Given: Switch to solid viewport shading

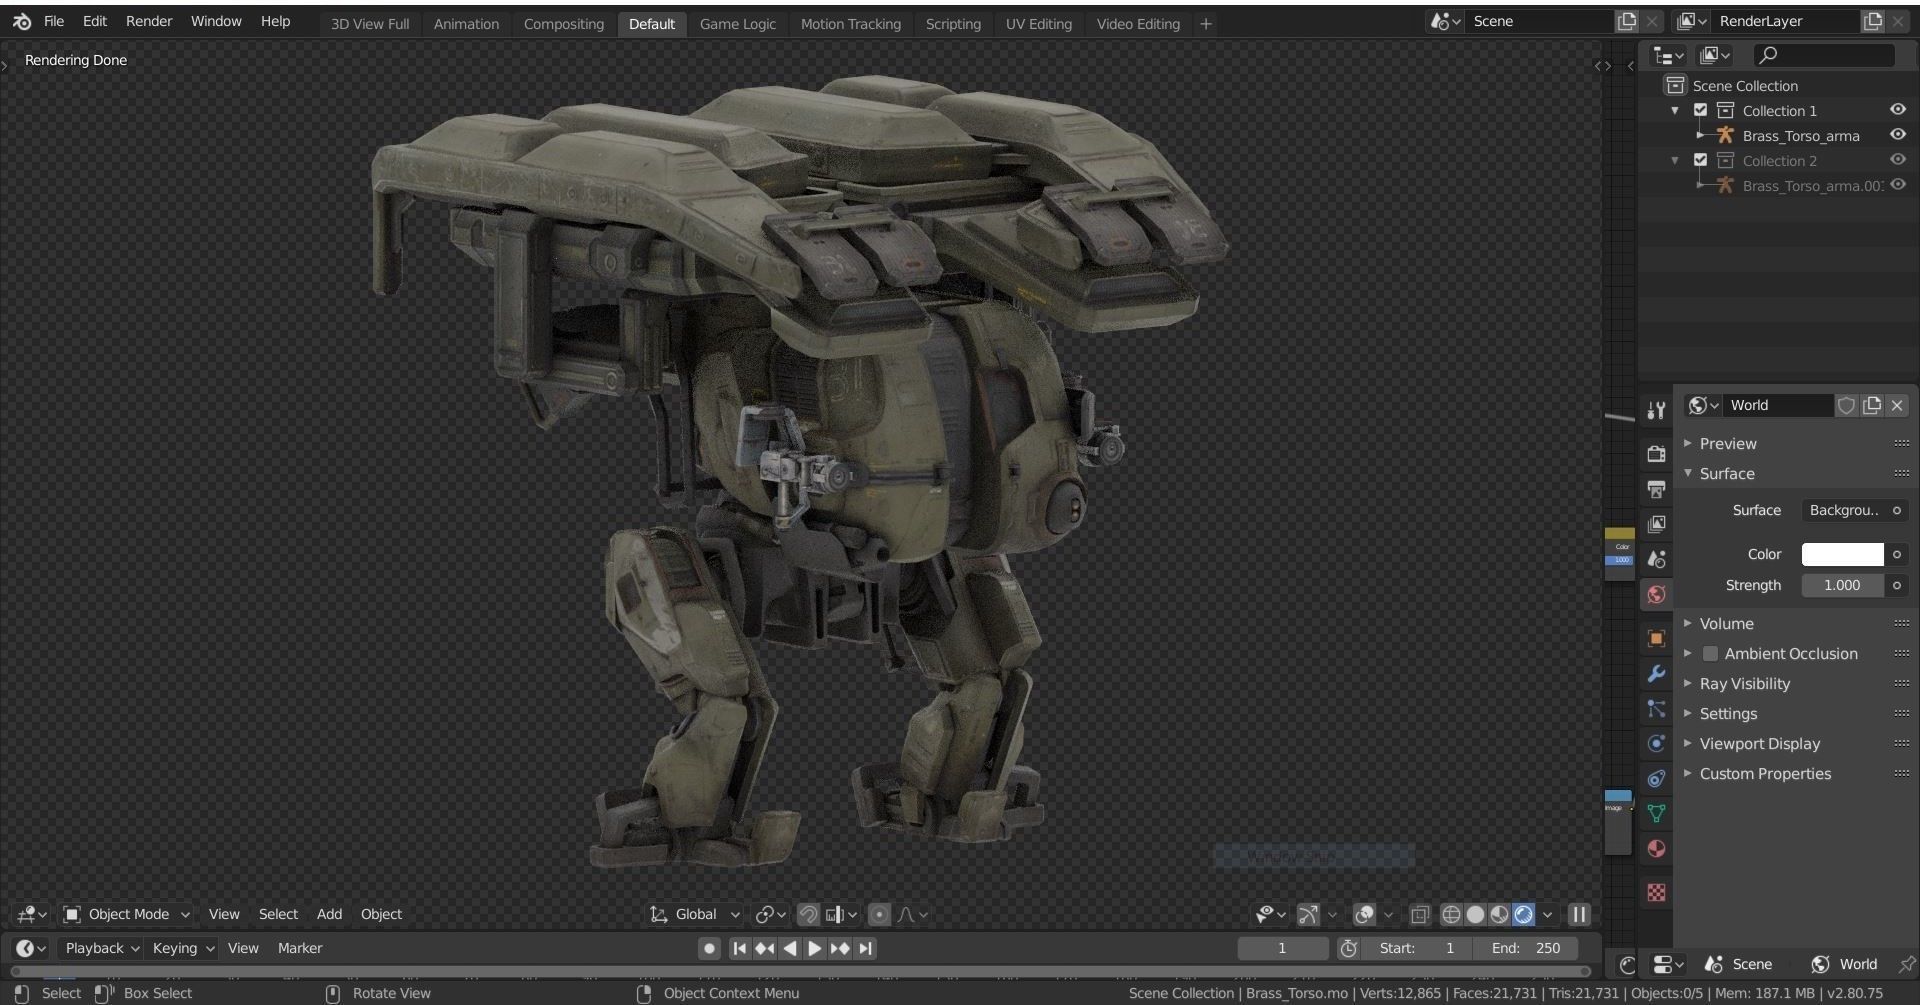Looking at the screenshot, I should coord(1475,914).
